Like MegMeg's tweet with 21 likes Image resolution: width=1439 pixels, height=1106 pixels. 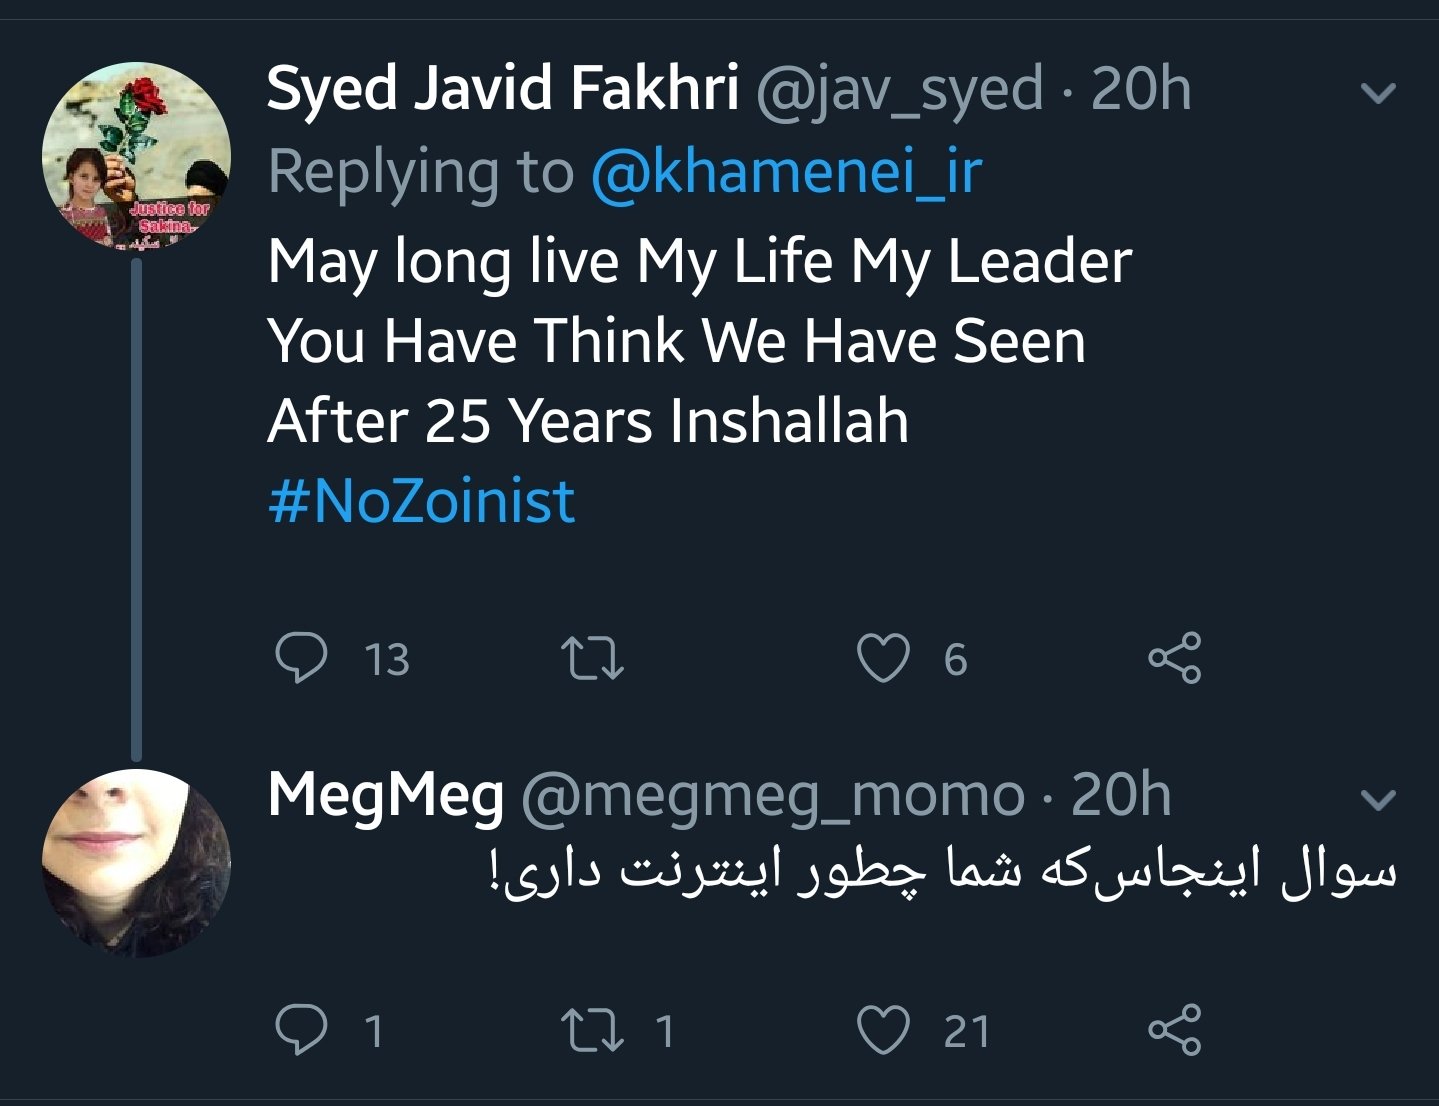click(x=884, y=1031)
